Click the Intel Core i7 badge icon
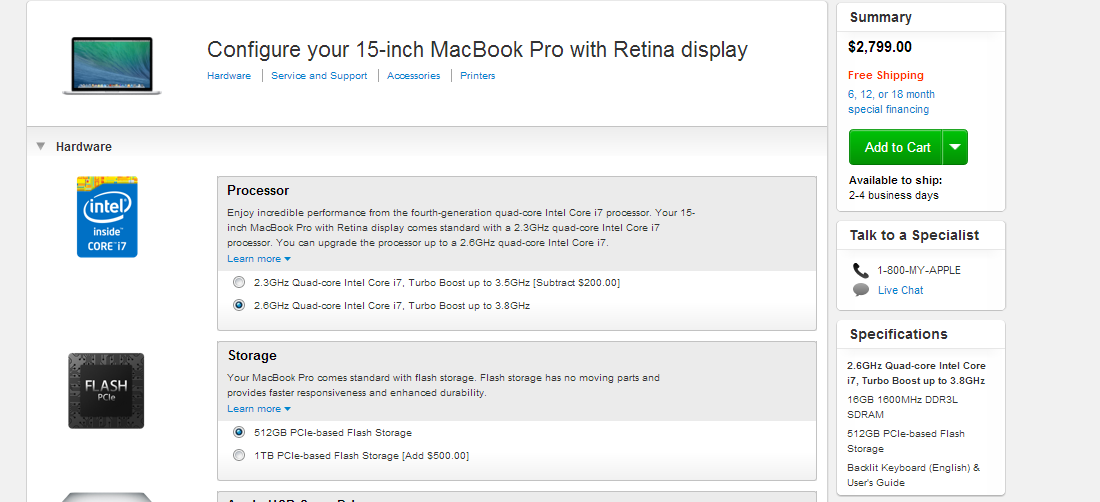Image resolution: width=1100 pixels, height=502 pixels. (x=107, y=216)
